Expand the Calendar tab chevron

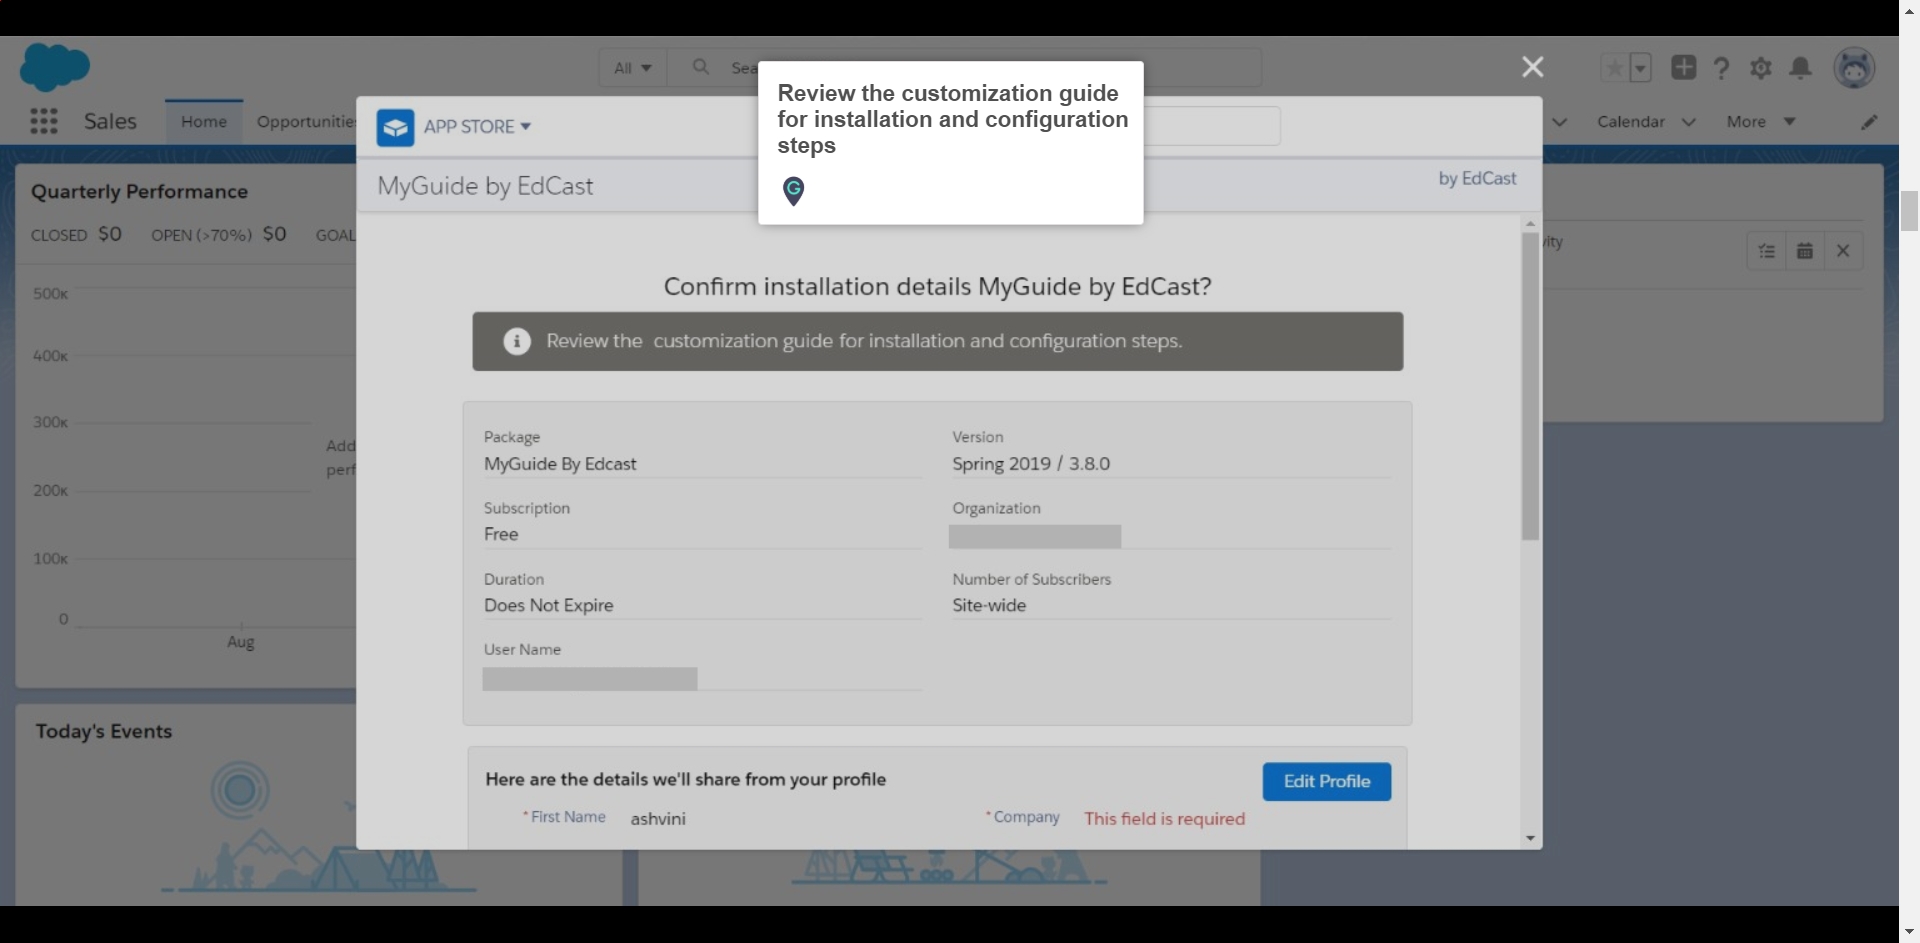pyautogui.click(x=1689, y=122)
